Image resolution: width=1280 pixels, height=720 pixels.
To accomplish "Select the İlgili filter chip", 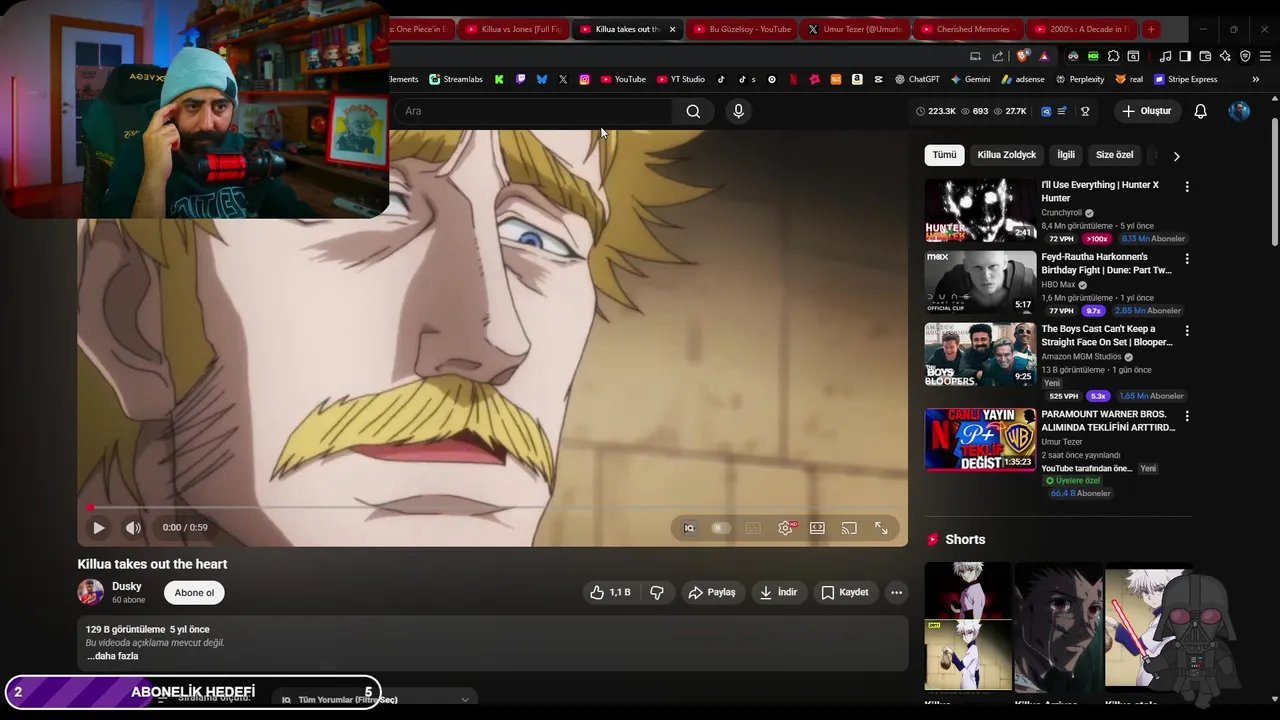I will [1066, 155].
